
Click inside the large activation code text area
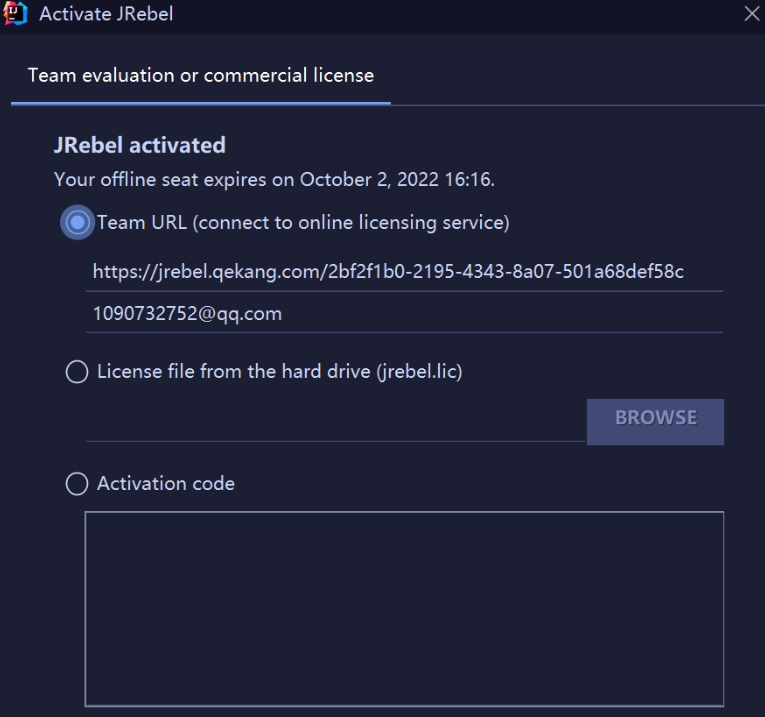coord(404,609)
